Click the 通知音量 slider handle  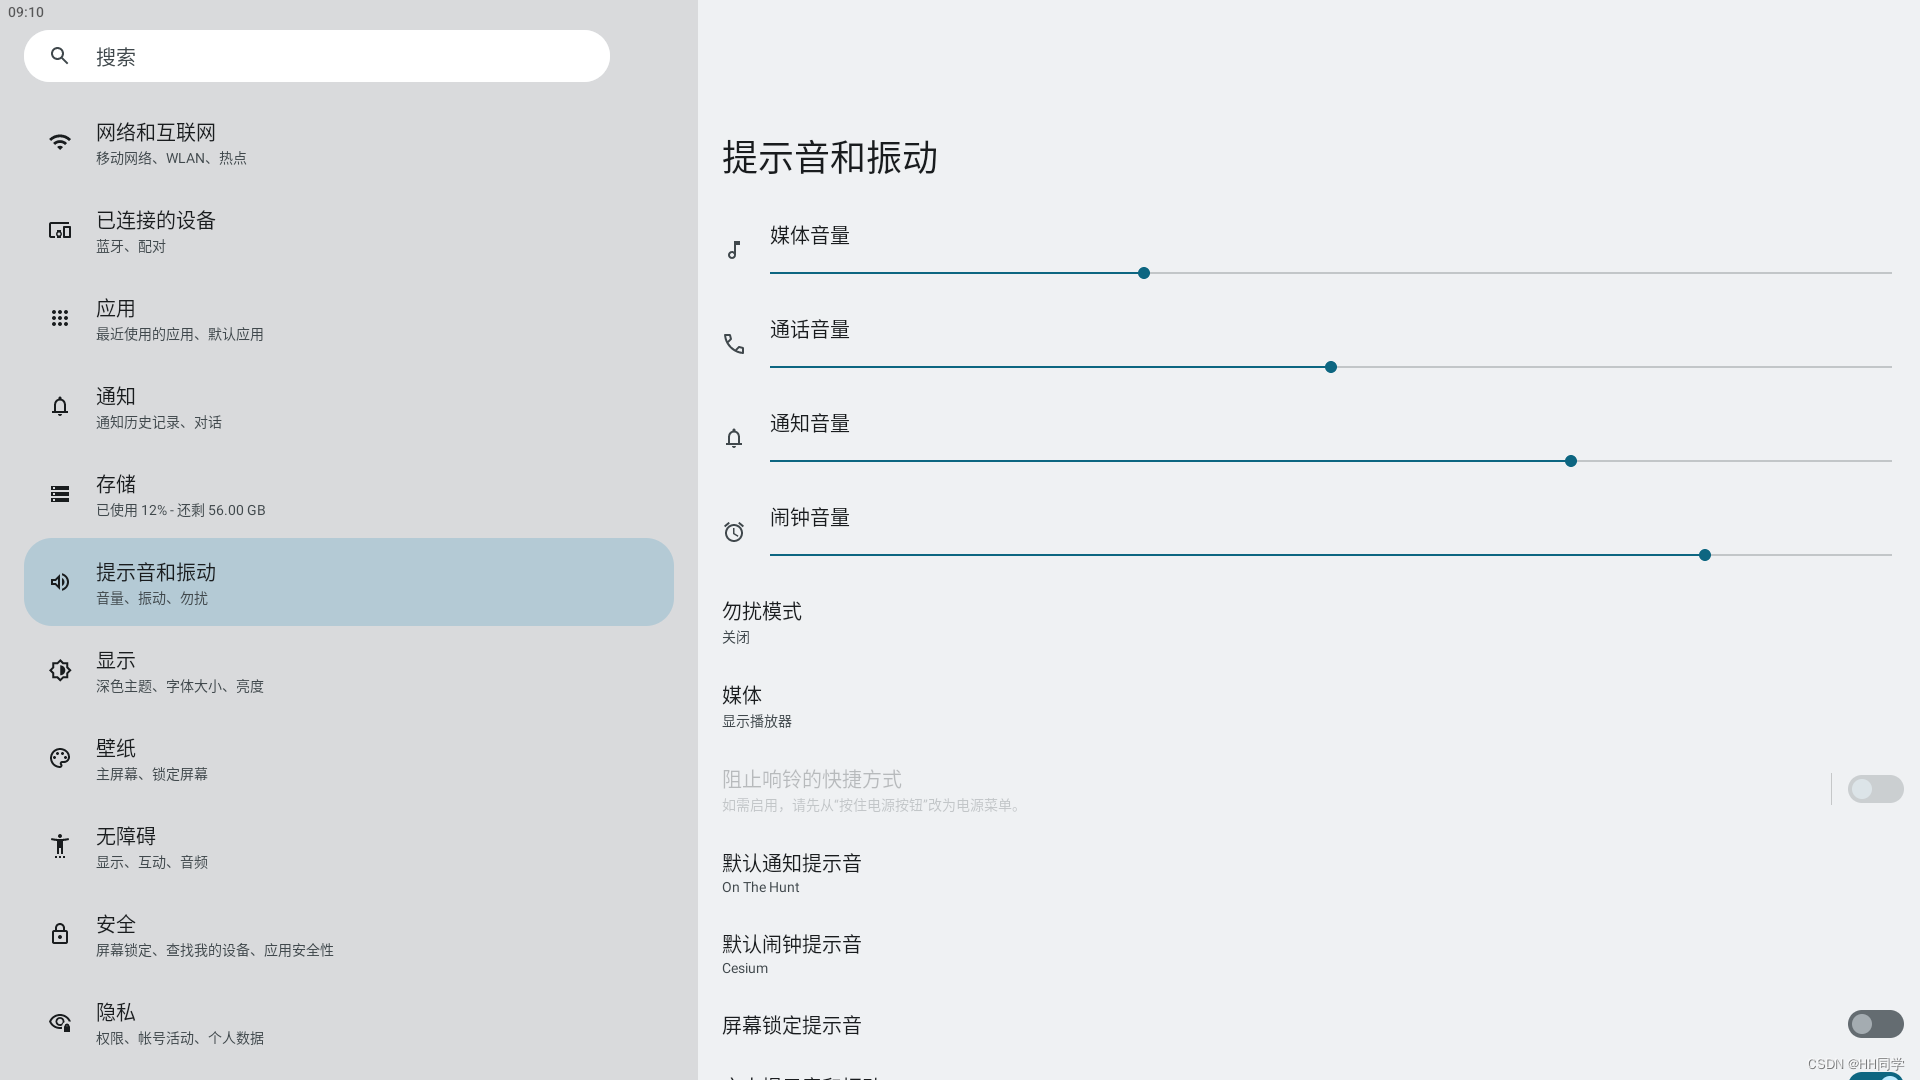point(1571,461)
